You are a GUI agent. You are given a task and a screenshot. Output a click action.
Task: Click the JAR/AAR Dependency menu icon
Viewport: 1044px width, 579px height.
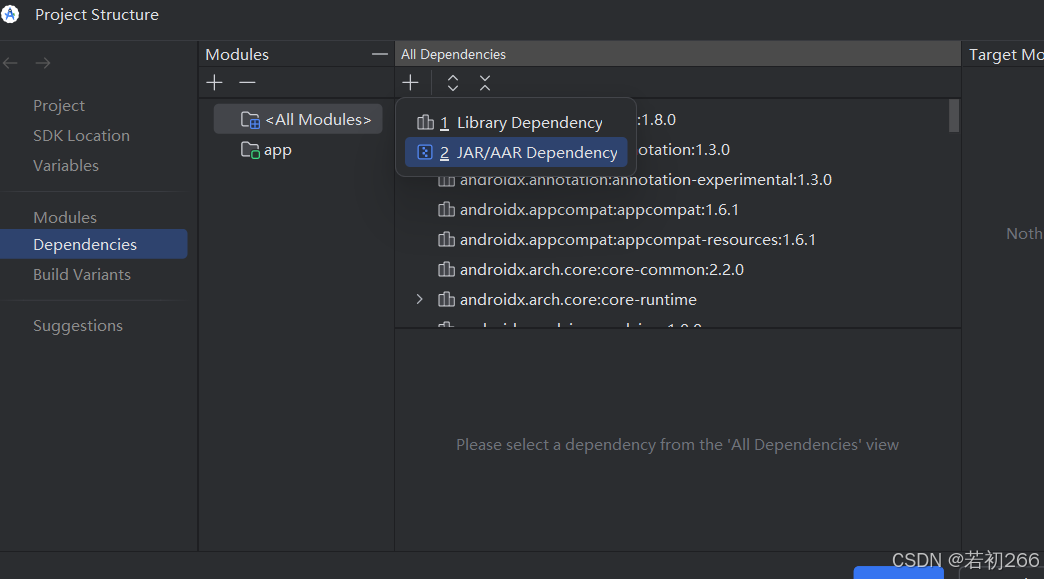click(425, 152)
